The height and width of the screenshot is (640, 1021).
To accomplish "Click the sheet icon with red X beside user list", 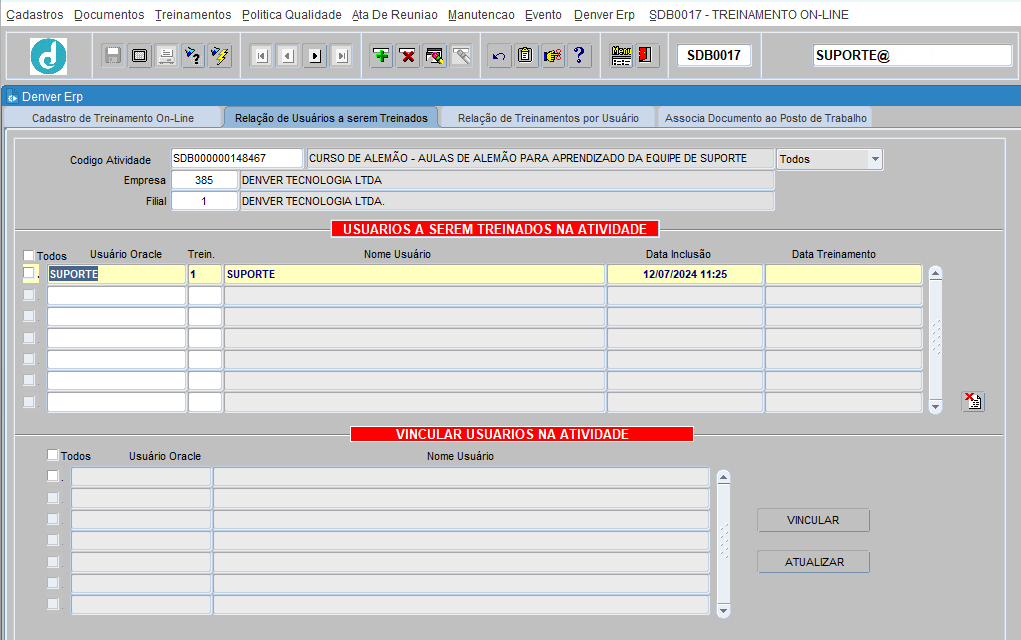I will (973, 401).
